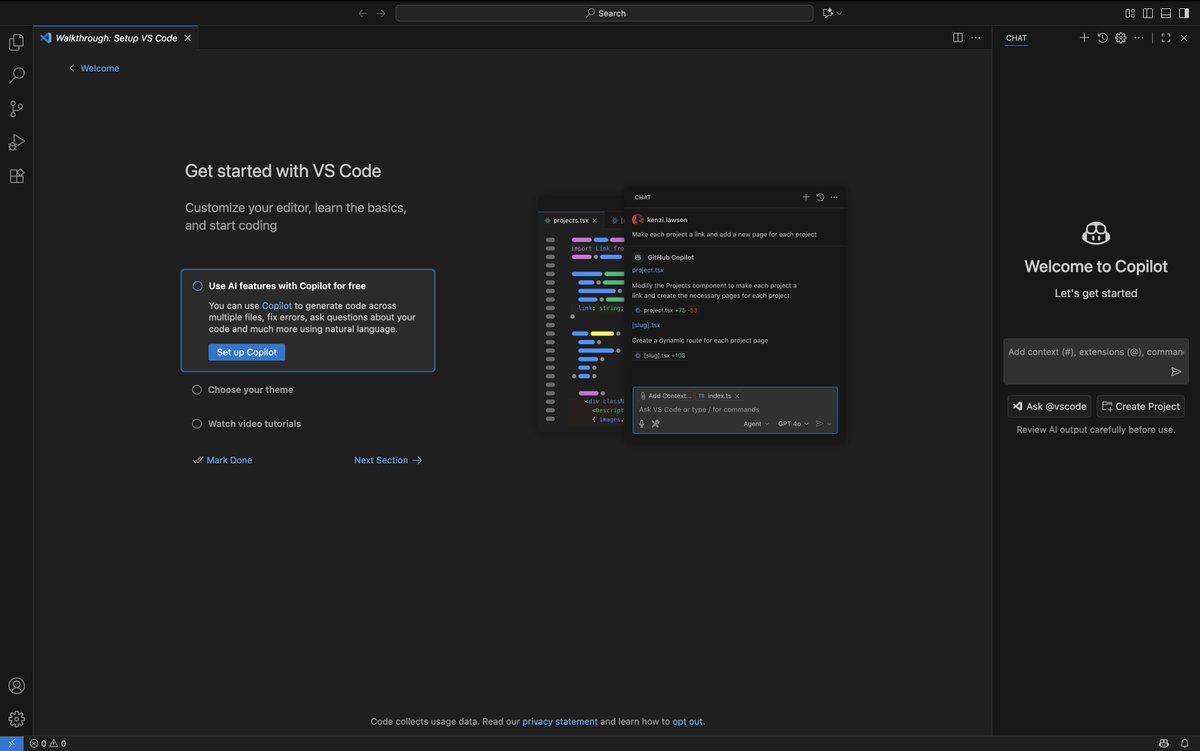Click Mark Done
This screenshot has width=1200, height=751.
click(x=222, y=460)
